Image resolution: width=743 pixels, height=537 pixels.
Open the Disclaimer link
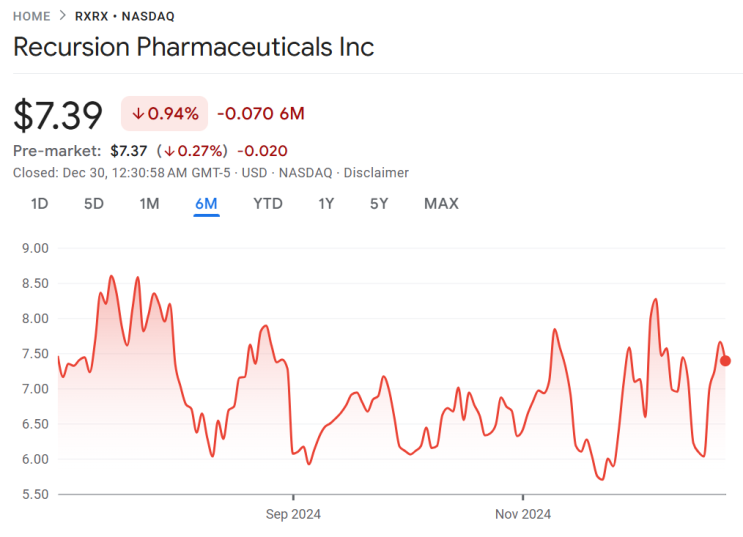point(377,173)
